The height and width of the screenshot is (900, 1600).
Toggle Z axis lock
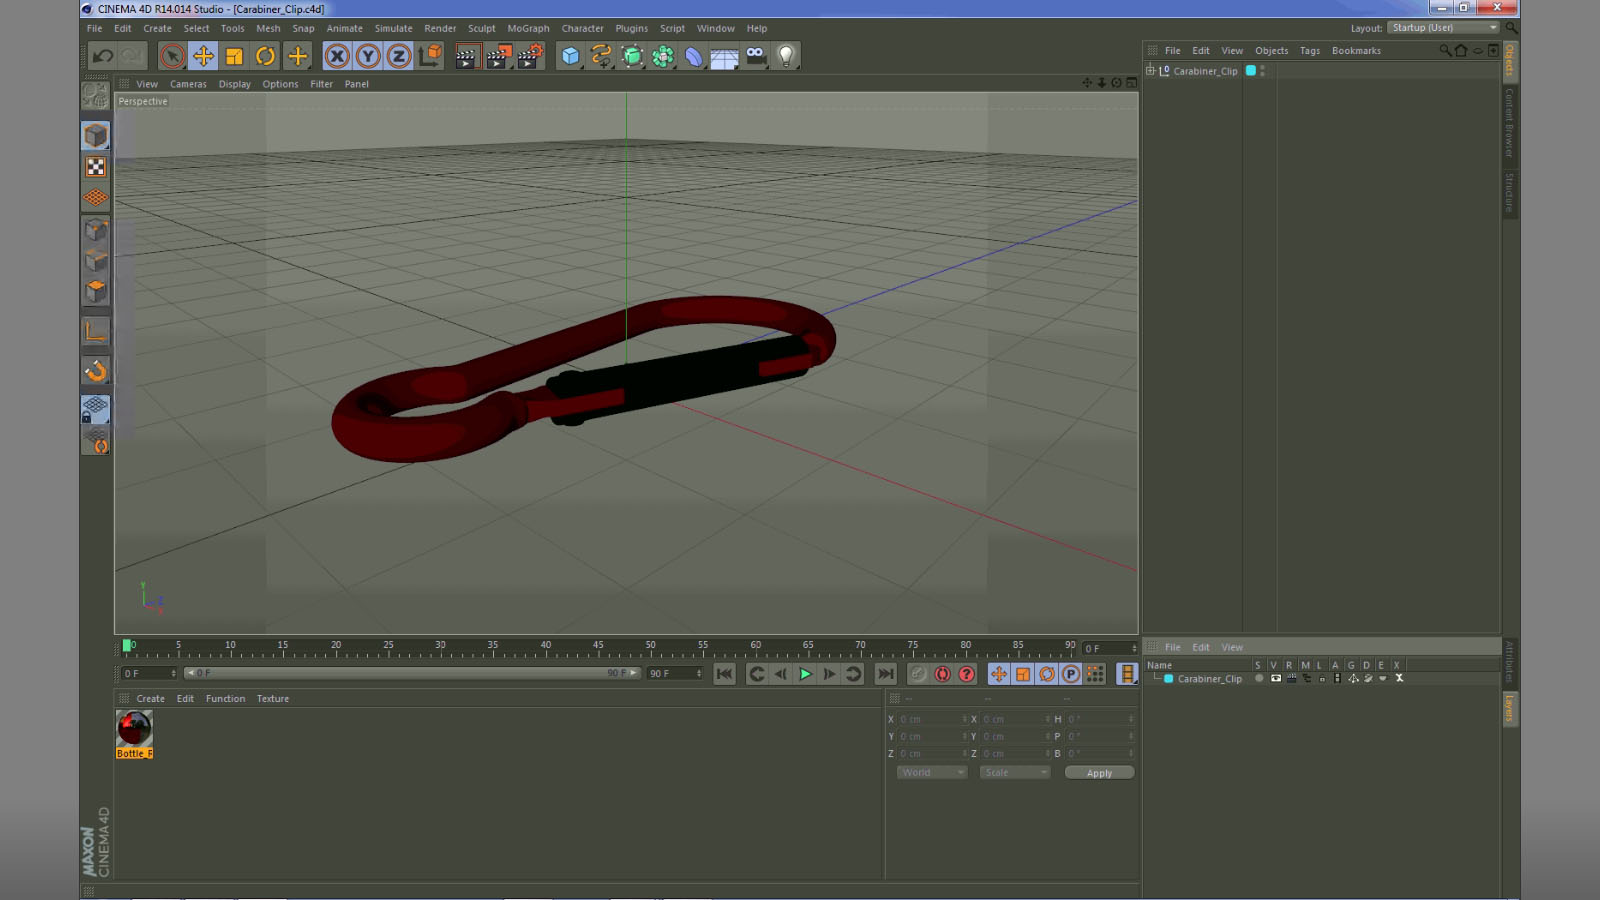(x=399, y=56)
